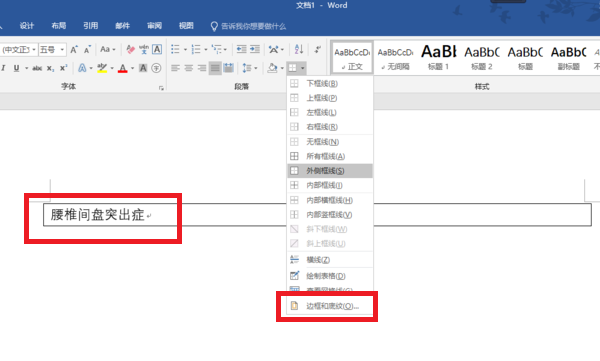
Task: Toggle Distributed alignment button
Action: (228, 68)
